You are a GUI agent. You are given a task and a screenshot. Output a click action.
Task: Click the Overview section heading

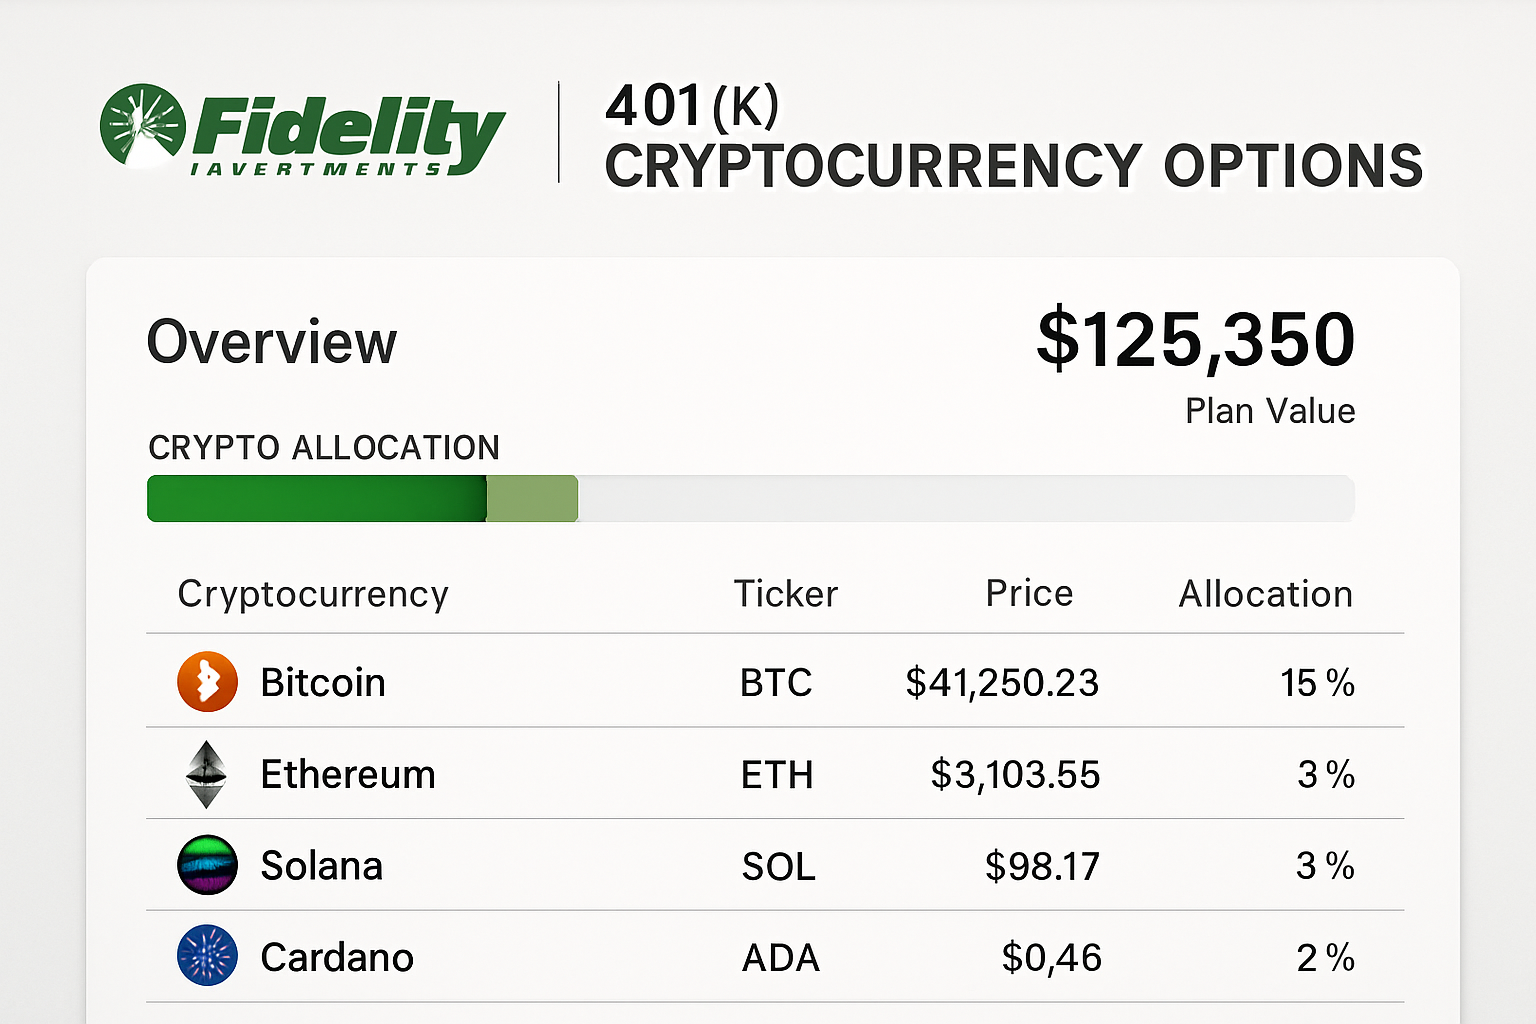point(271,342)
